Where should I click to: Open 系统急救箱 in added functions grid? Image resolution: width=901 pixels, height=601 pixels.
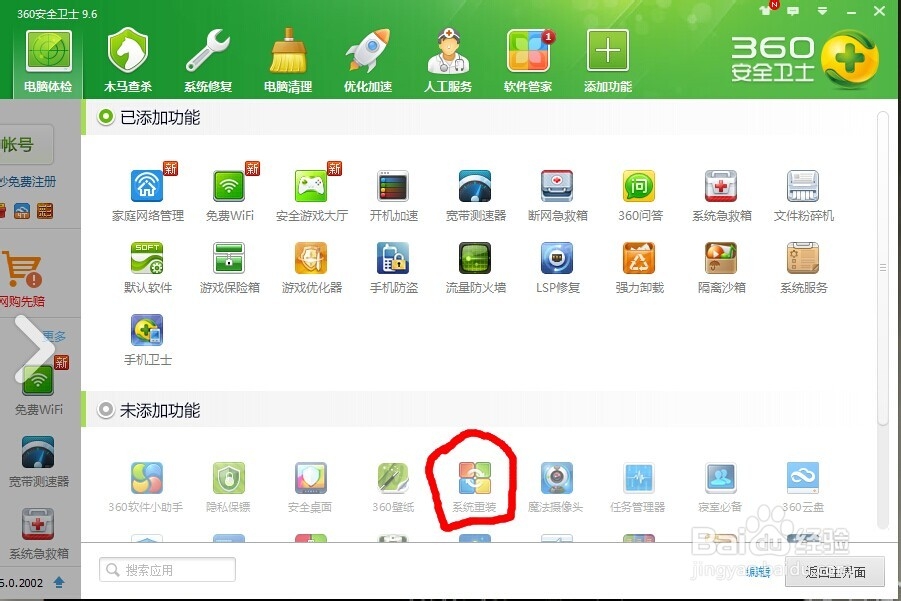722,195
